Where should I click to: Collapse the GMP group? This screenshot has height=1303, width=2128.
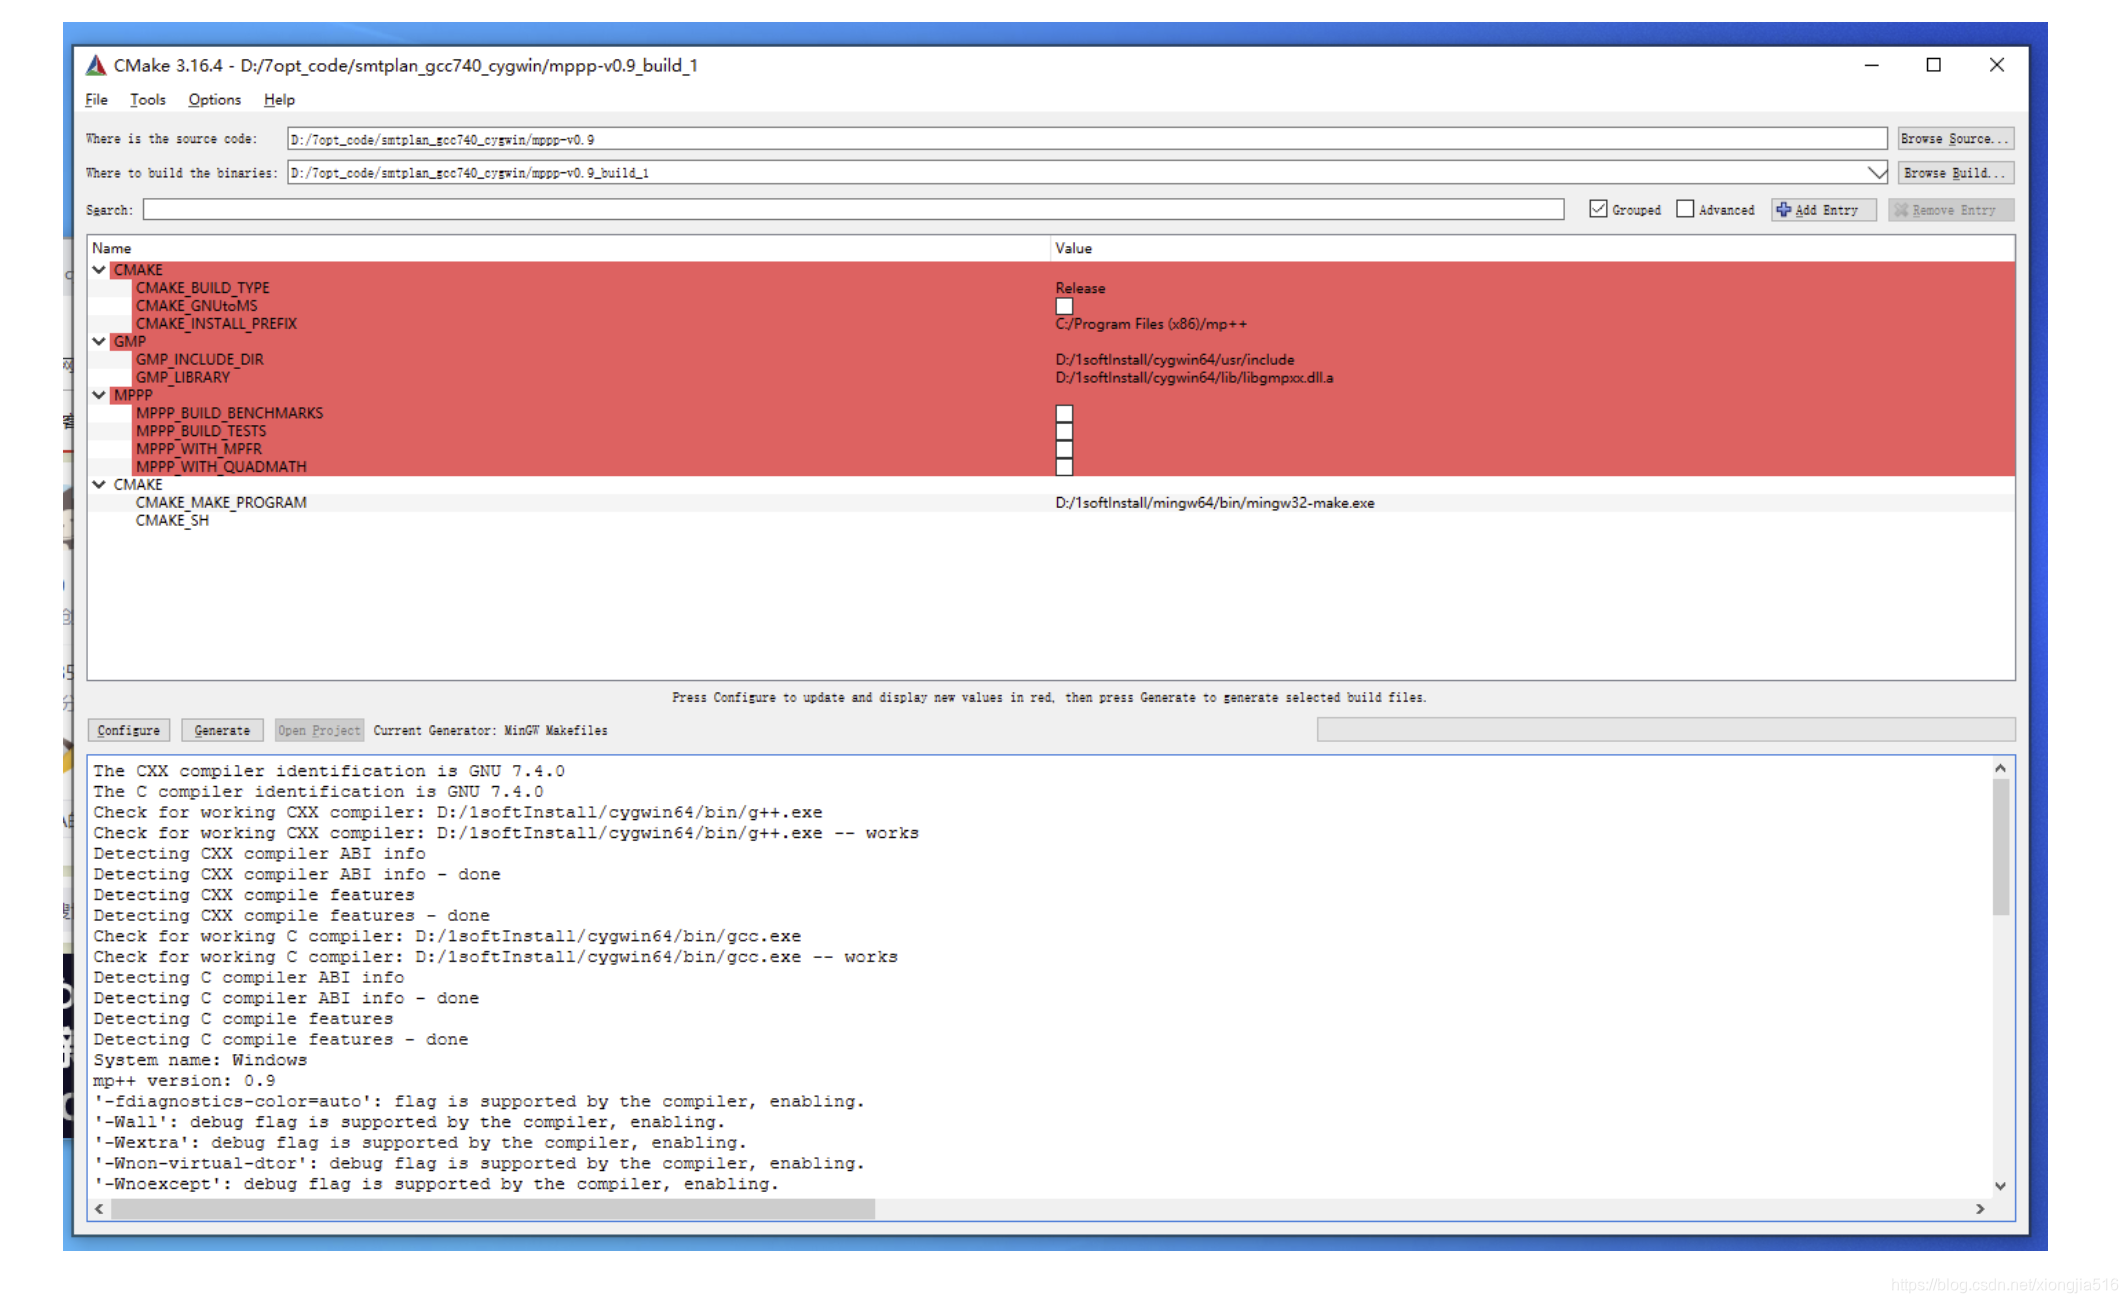(x=99, y=341)
